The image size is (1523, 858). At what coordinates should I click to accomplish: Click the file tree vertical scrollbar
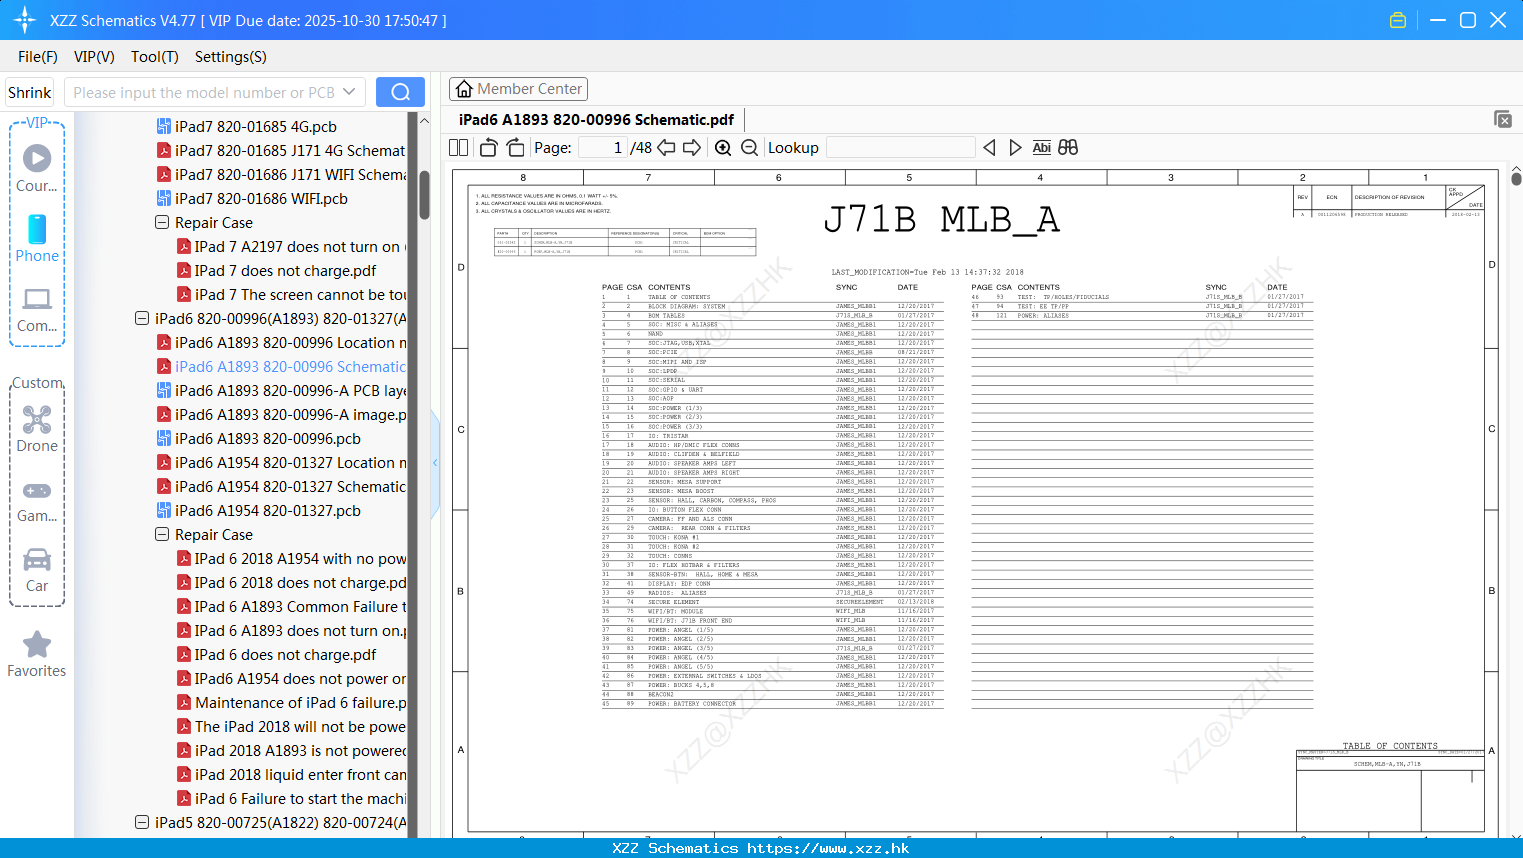tap(424, 195)
